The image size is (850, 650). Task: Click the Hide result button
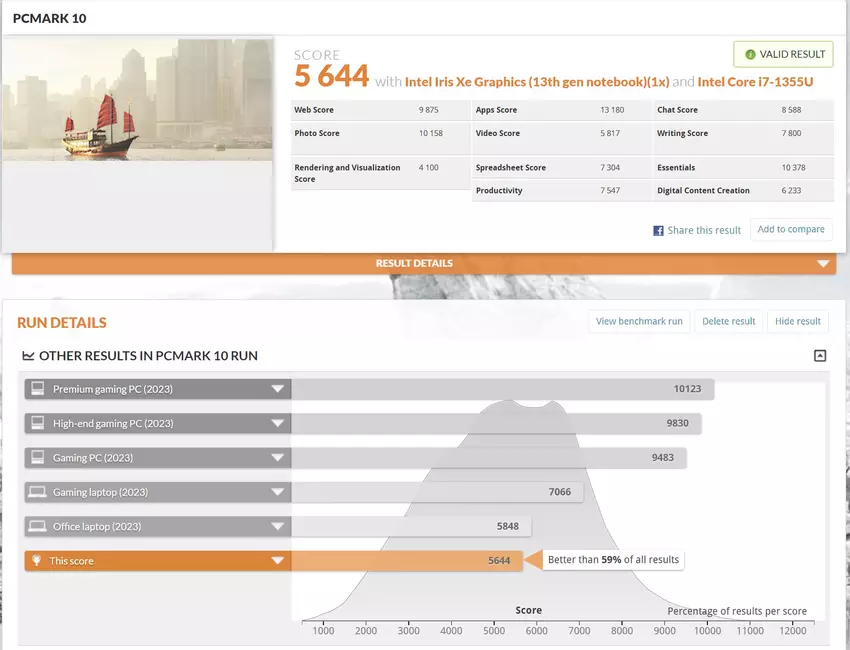pos(797,321)
